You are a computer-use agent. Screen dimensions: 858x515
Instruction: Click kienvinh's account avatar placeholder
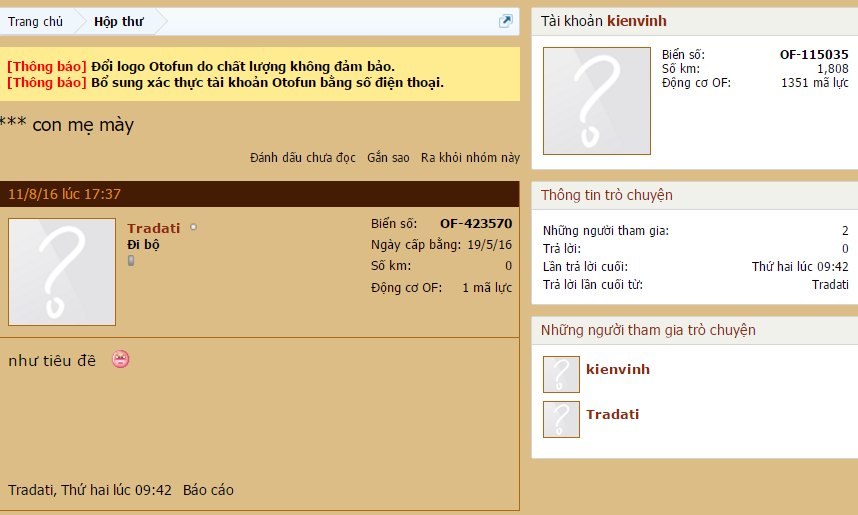coord(597,101)
